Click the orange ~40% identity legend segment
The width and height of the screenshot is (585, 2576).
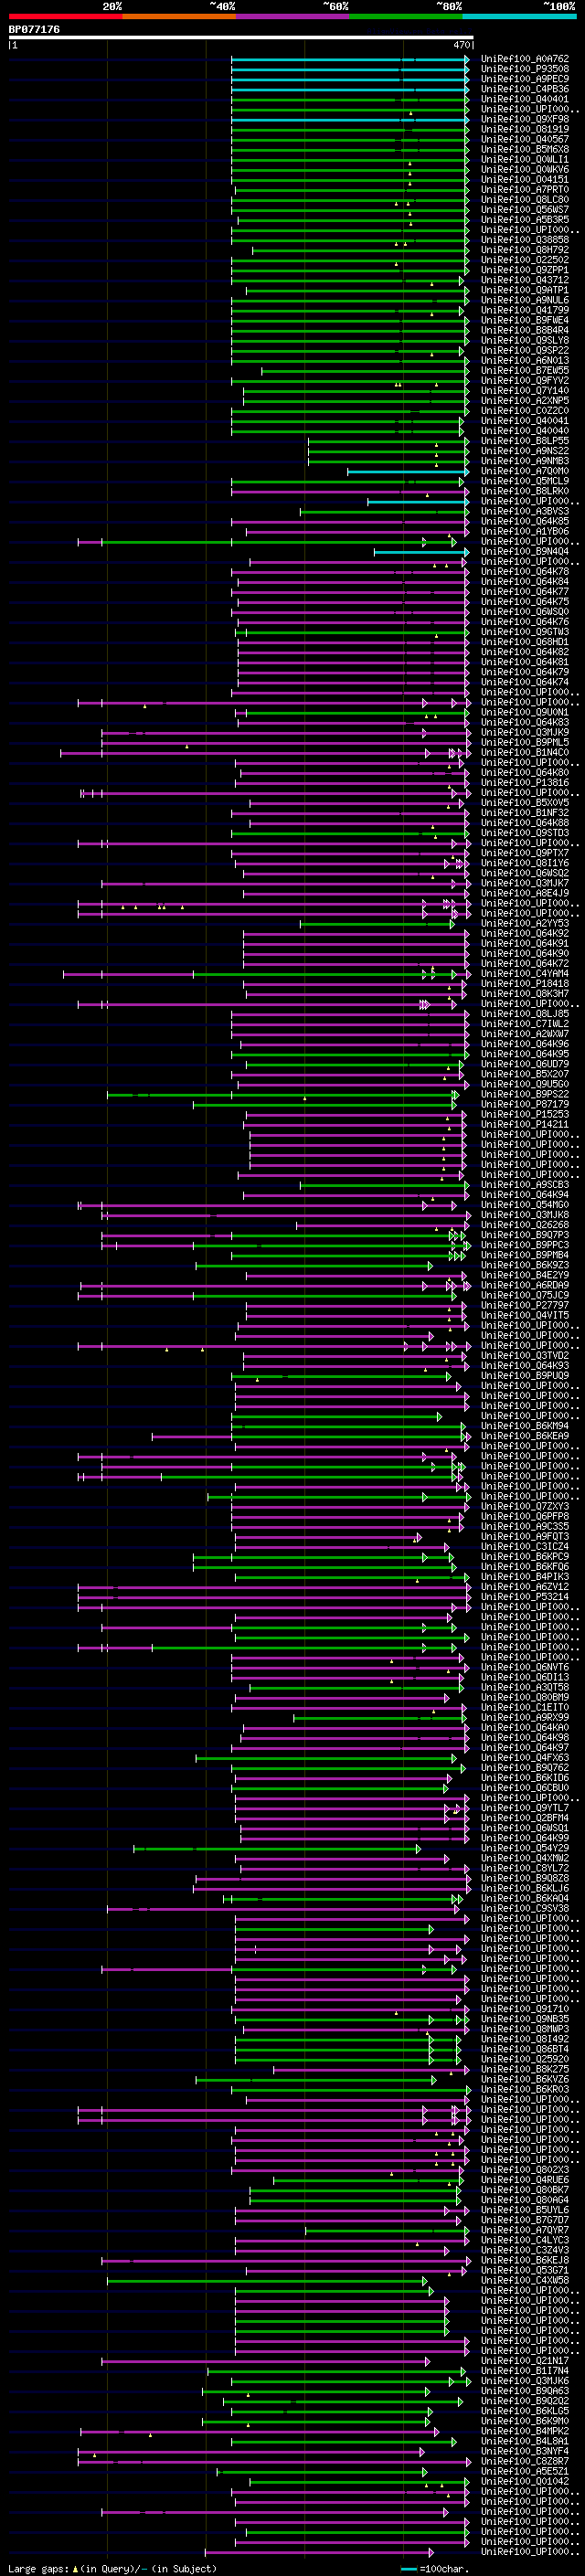pos(179,16)
